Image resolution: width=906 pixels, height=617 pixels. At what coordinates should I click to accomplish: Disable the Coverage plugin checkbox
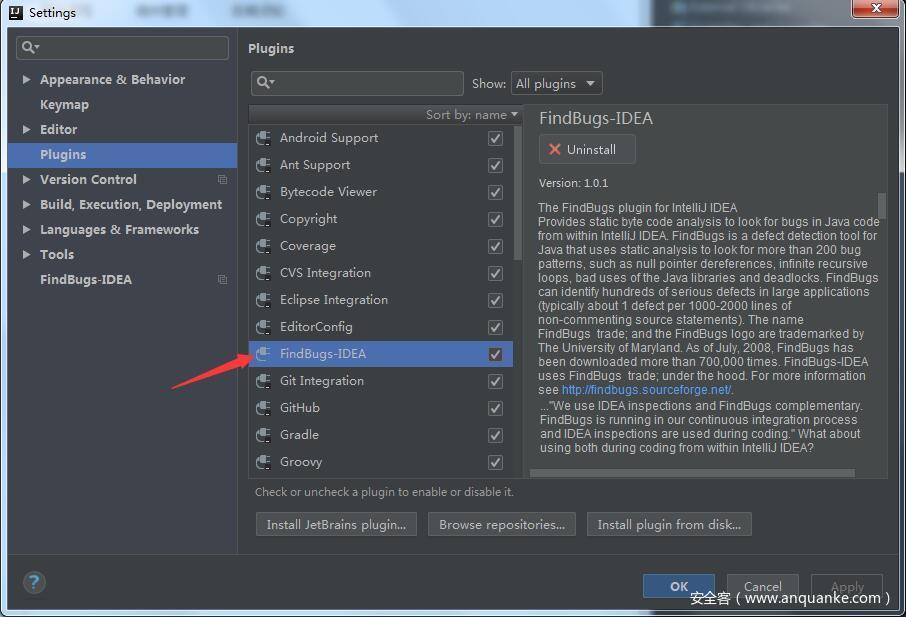tap(495, 245)
